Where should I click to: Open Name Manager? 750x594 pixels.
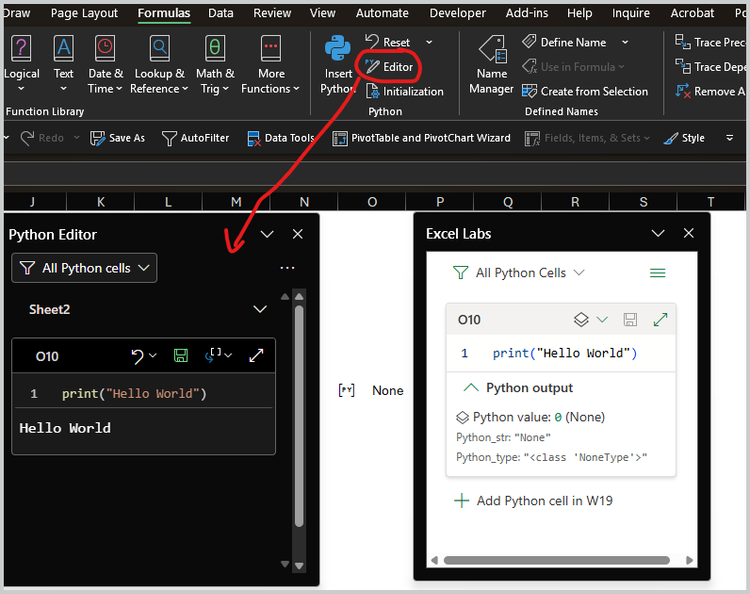[x=491, y=65]
